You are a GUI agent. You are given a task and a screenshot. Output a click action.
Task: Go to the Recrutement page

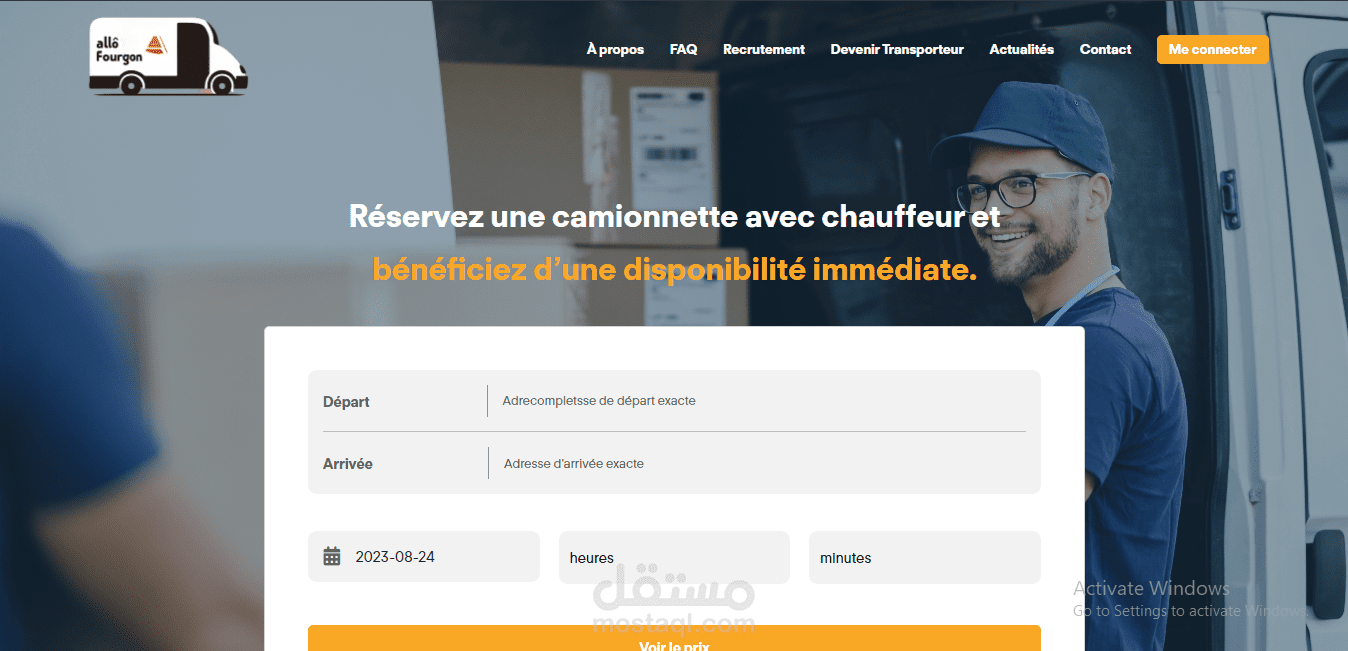tap(764, 49)
